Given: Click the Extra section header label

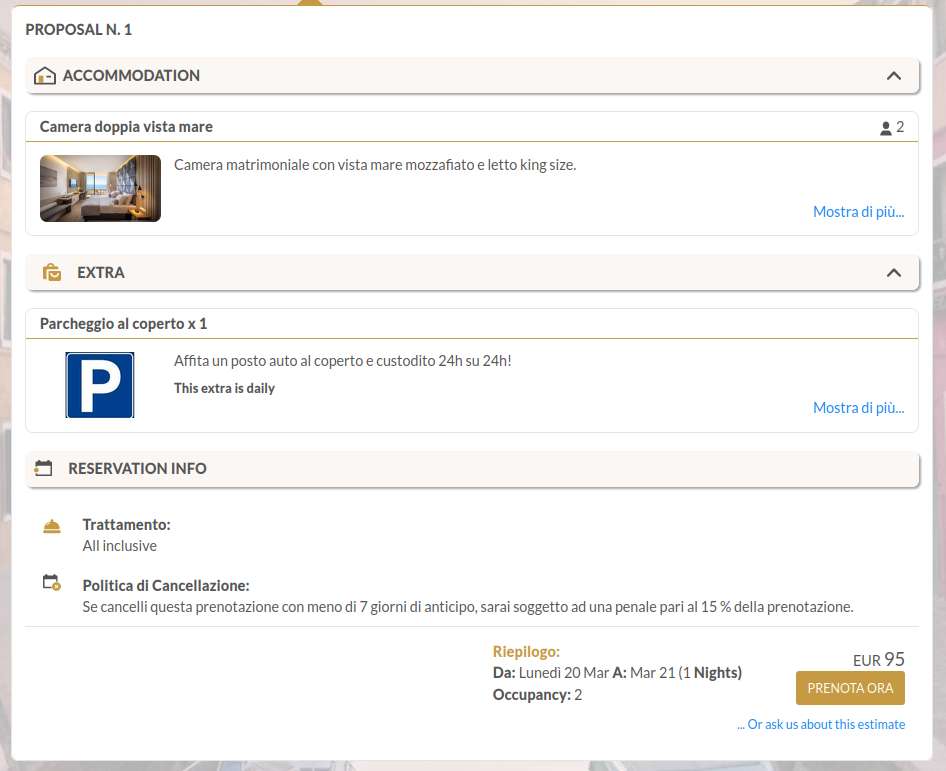Looking at the screenshot, I should pyautogui.click(x=101, y=273).
